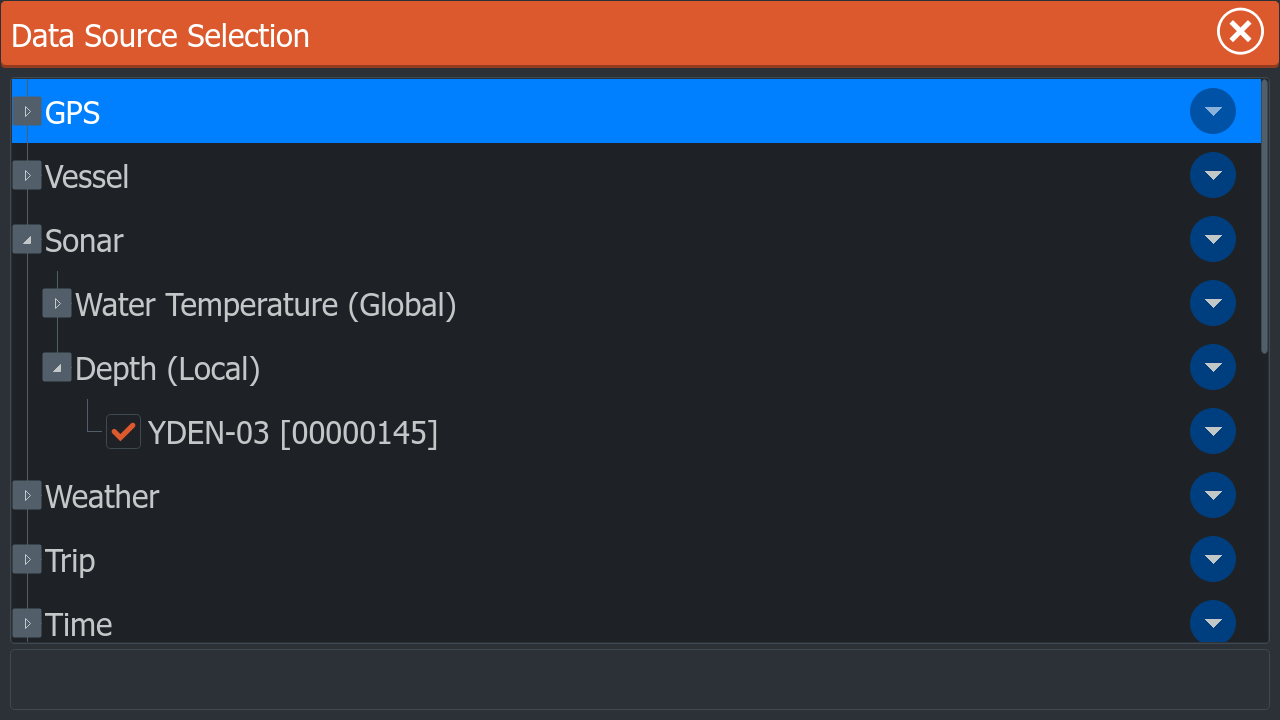Image resolution: width=1280 pixels, height=720 pixels.
Task: Open the Depth (Local) row arrow button
Action: click(x=1212, y=367)
